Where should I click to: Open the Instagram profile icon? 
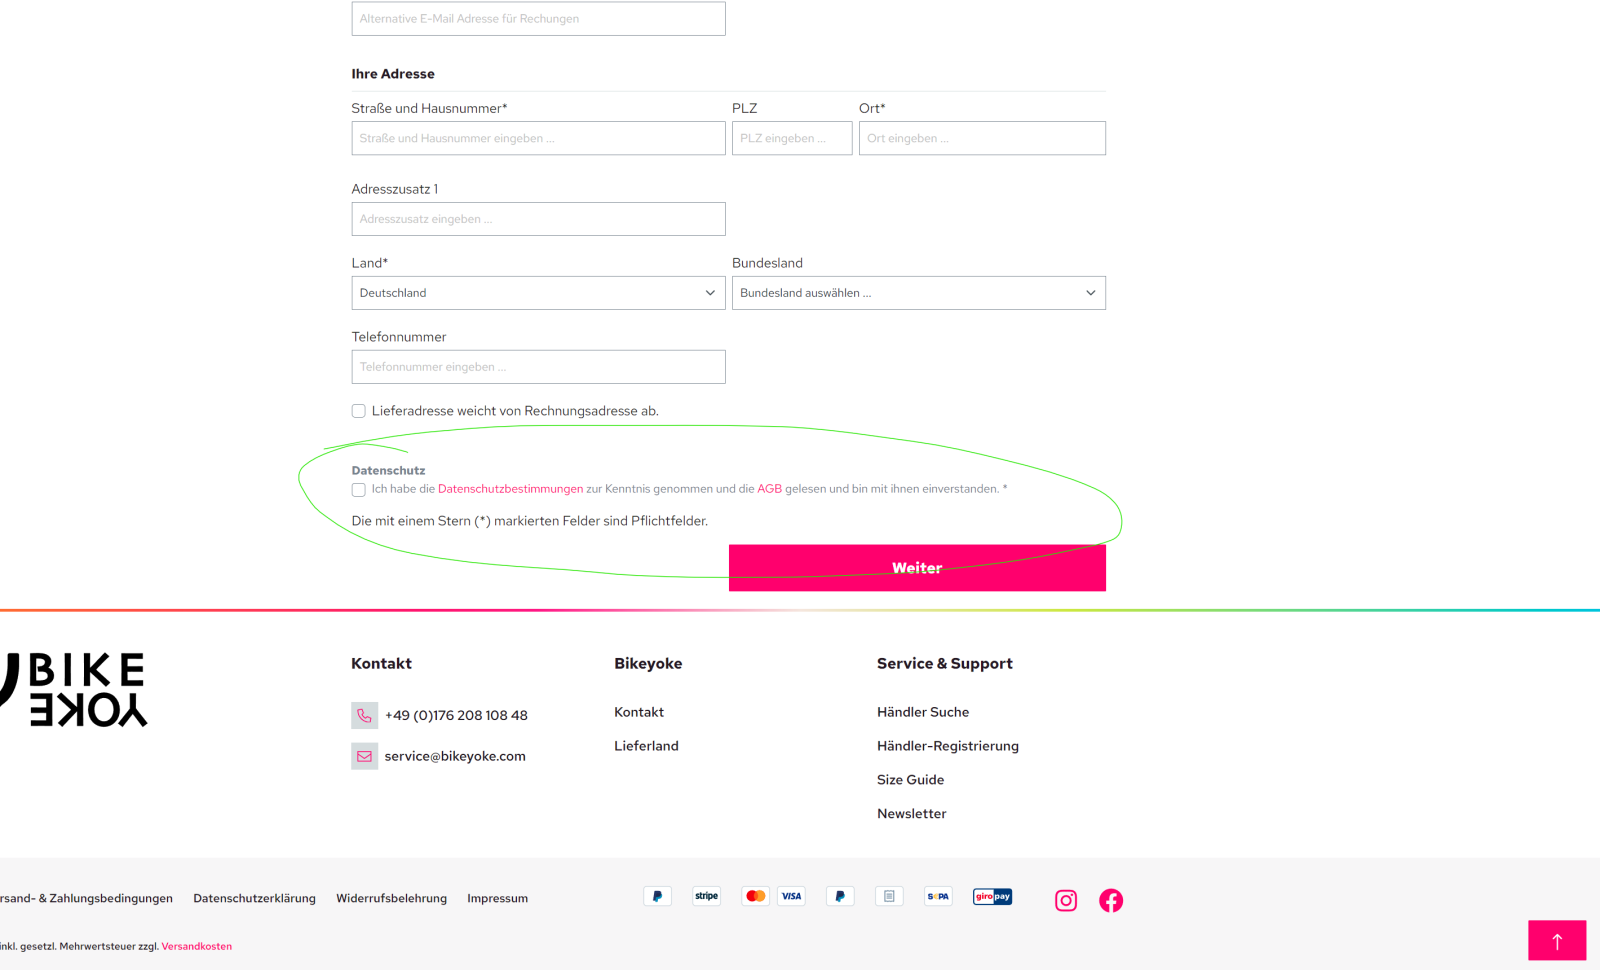(1066, 900)
